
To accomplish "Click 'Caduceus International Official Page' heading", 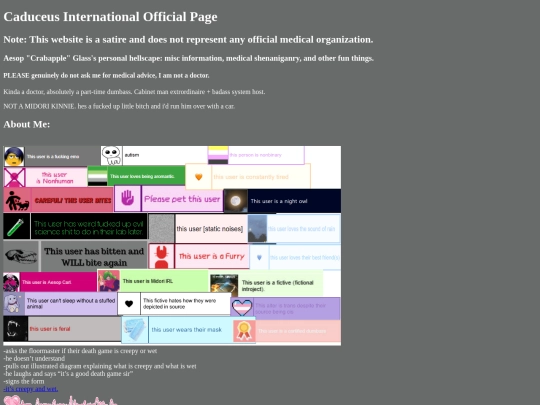I will 110,17.
